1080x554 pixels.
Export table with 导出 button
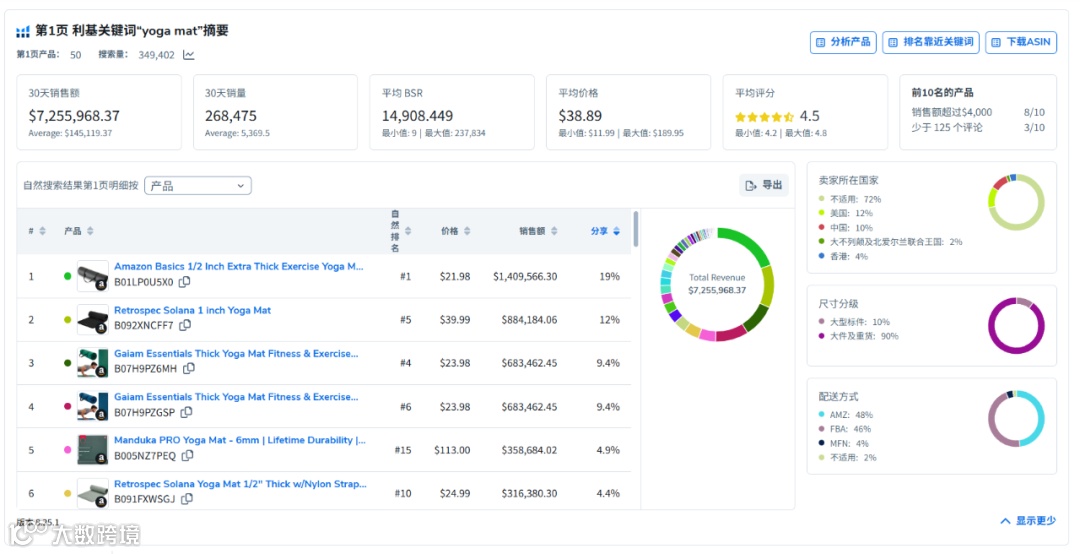(765, 185)
